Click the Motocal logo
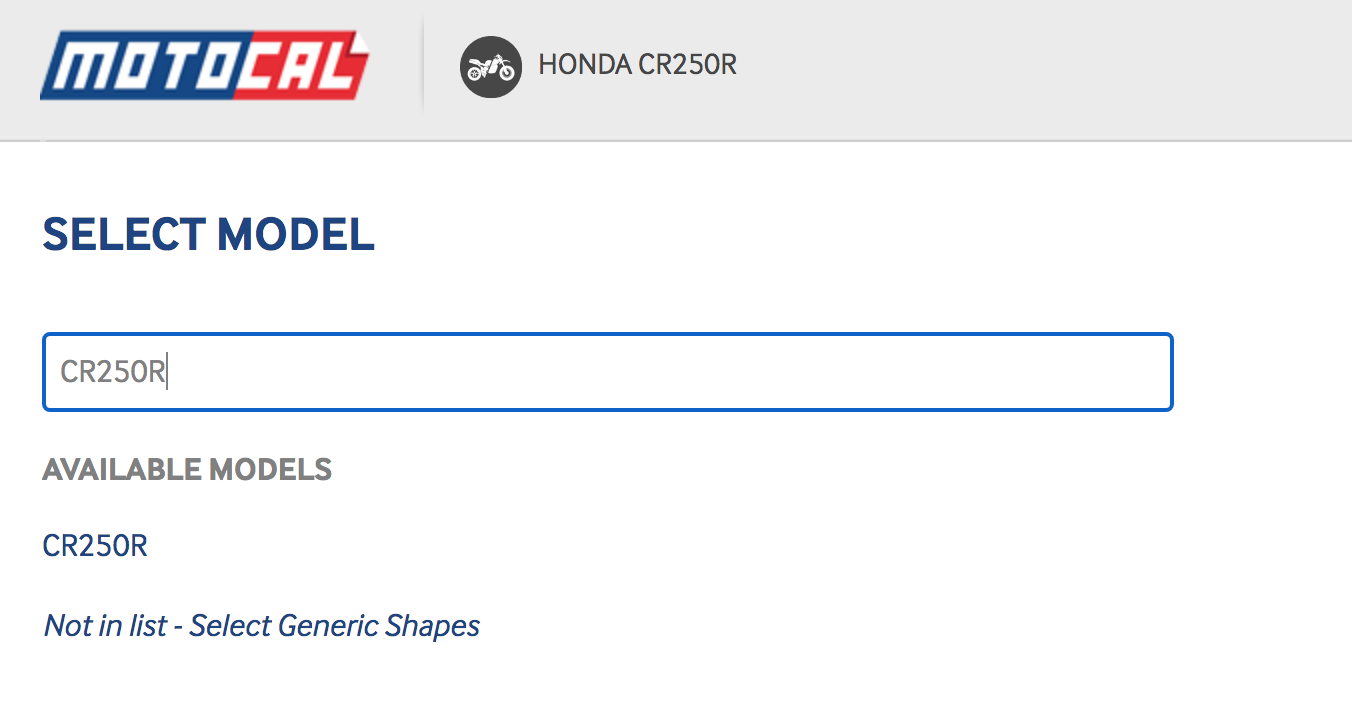Viewport: 1352px width, 728px height. (205, 66)
